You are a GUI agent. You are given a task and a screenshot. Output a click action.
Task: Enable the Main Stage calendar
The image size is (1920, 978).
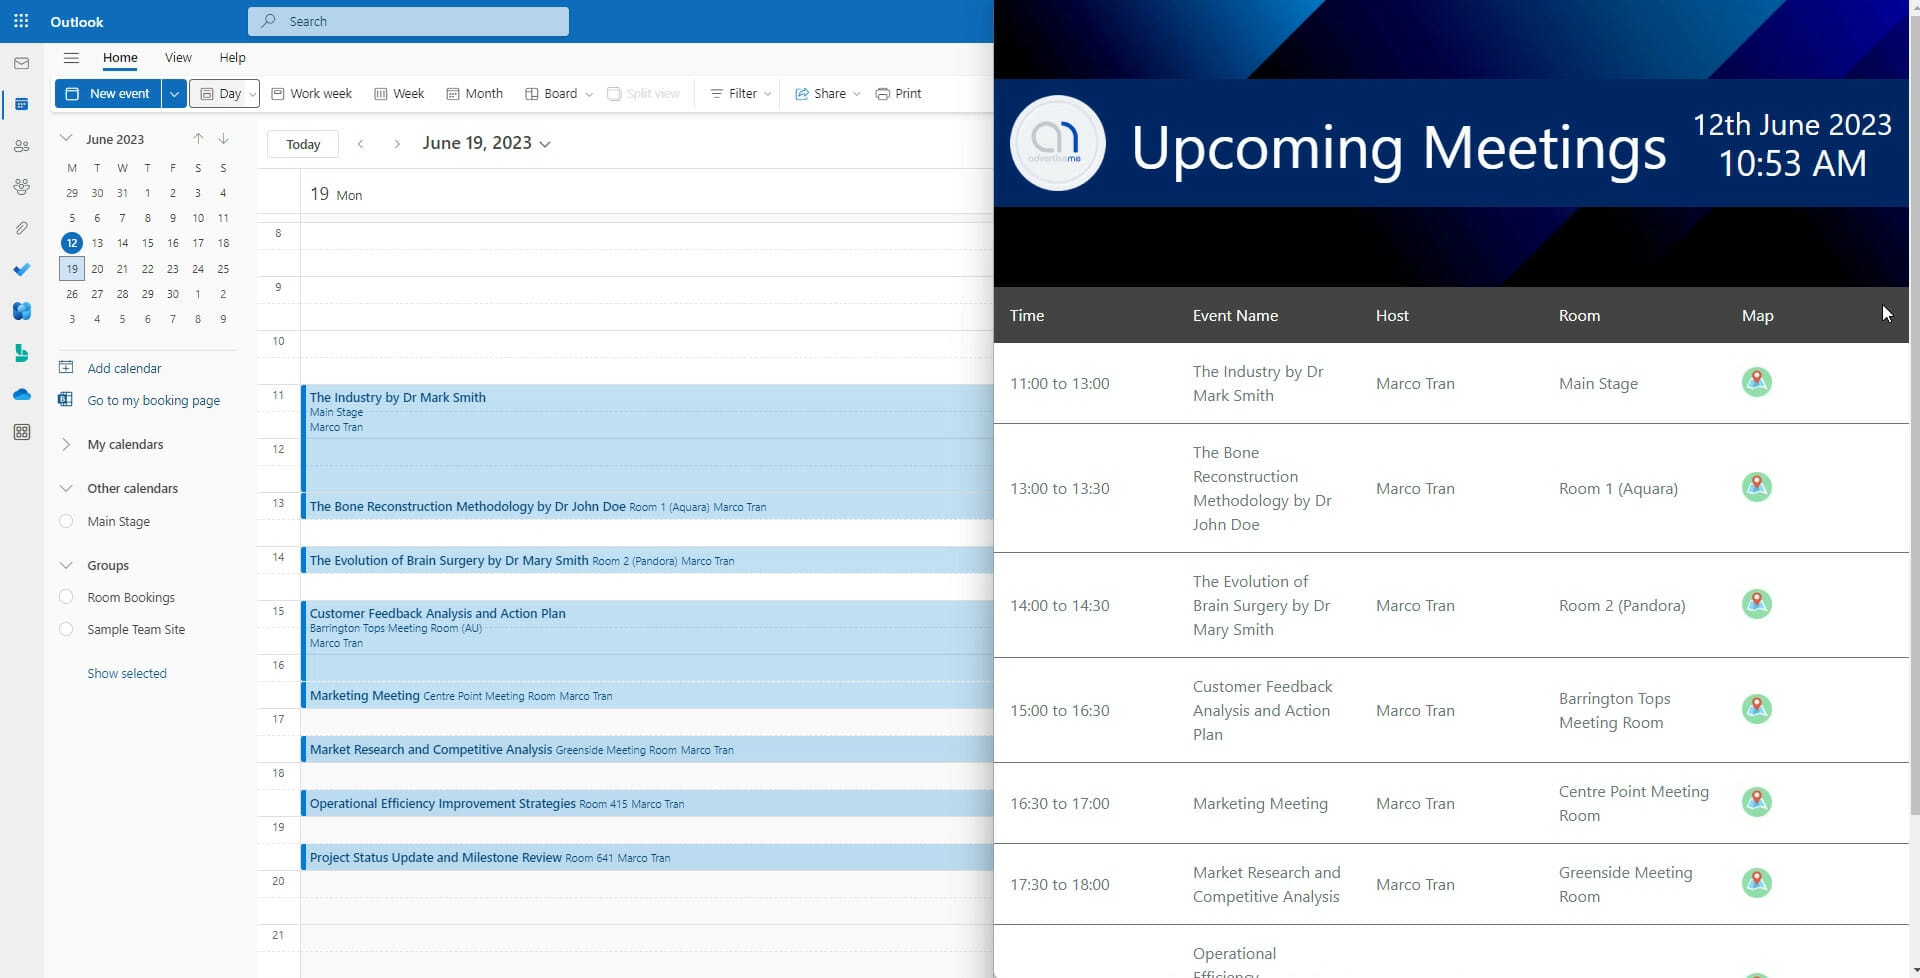click(66, 521)
